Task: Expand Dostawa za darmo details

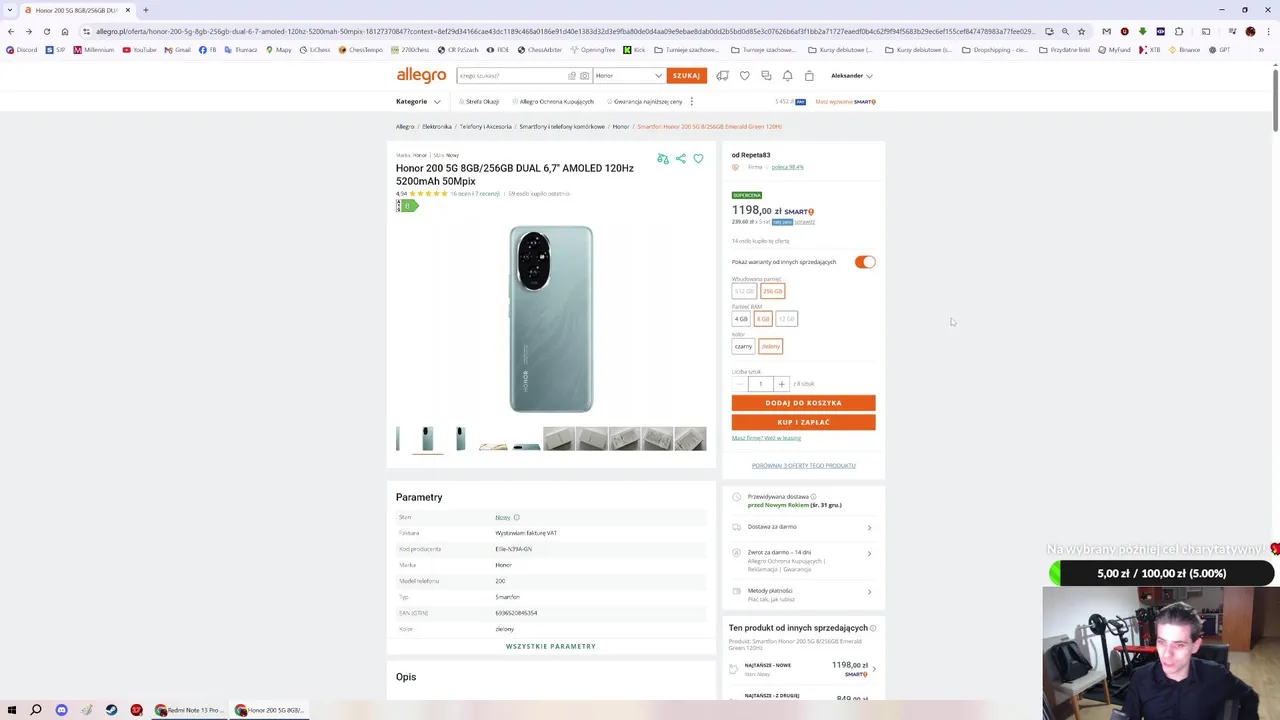Action: click(x=803, y=527)
